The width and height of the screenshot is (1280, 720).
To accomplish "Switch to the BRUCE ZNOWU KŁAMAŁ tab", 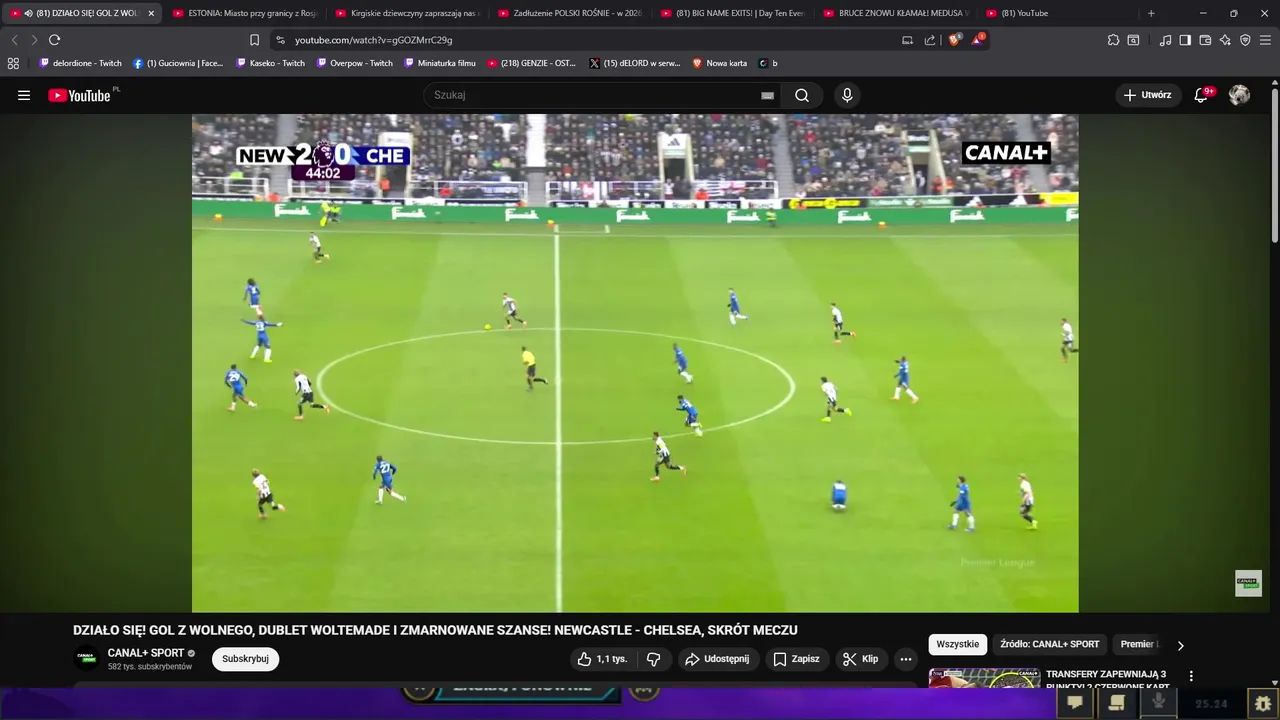I will pos(895,13).
